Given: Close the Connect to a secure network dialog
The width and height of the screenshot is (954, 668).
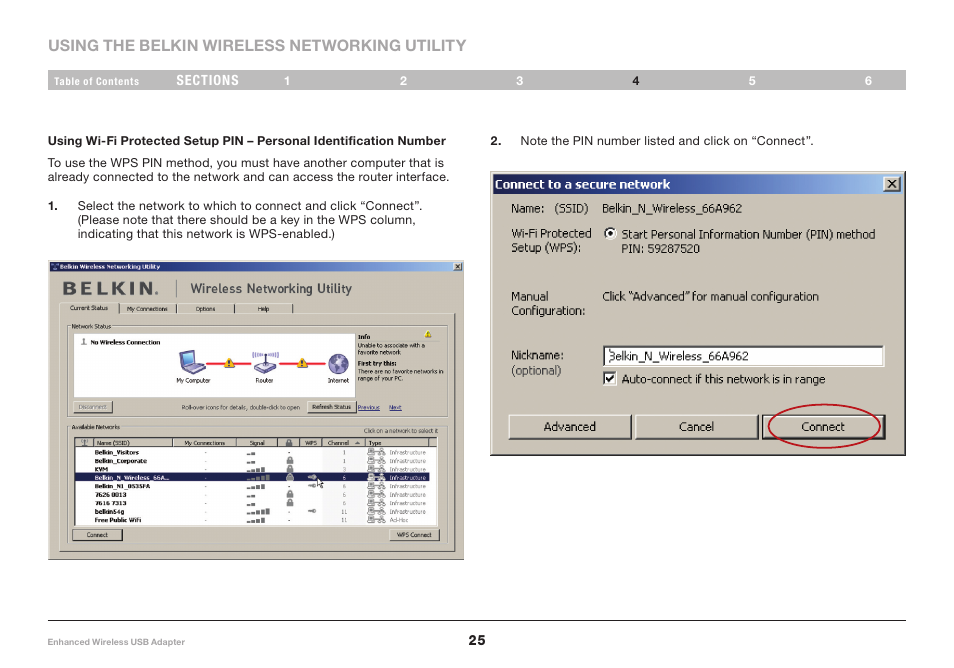Looking at the screenshot, I should coord(891,184).
